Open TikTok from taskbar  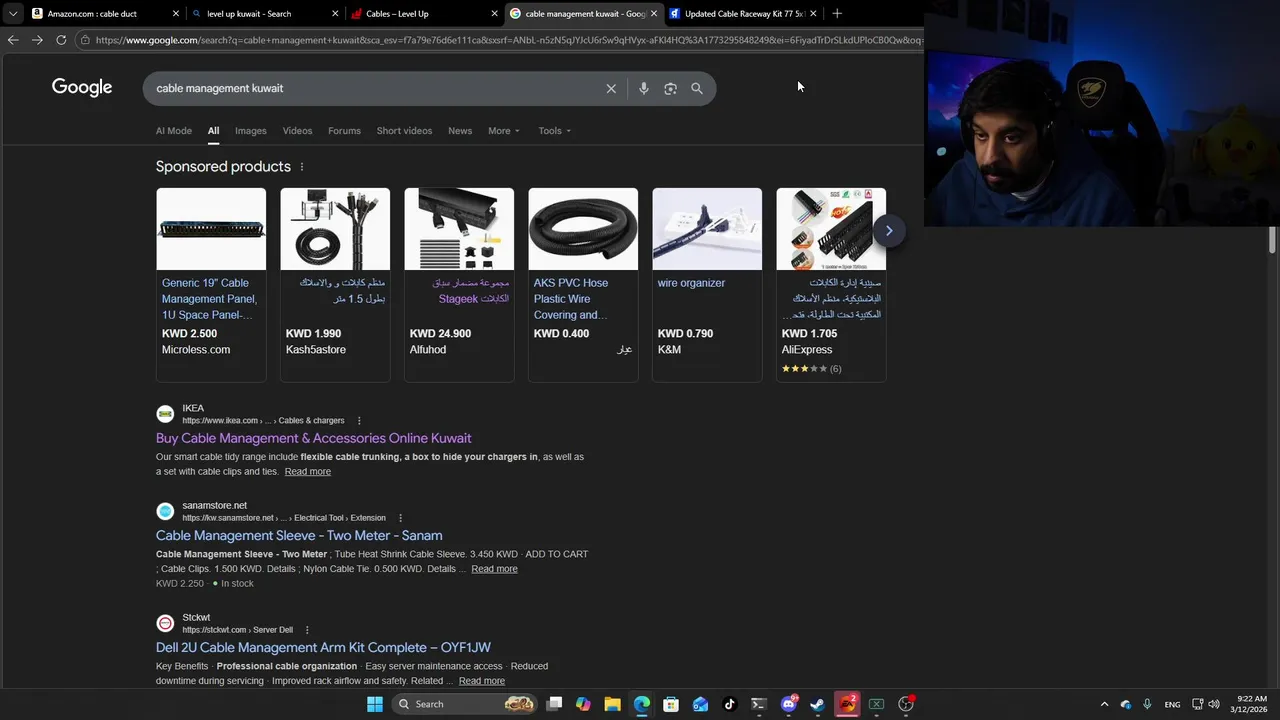click(x=730, y=704)
